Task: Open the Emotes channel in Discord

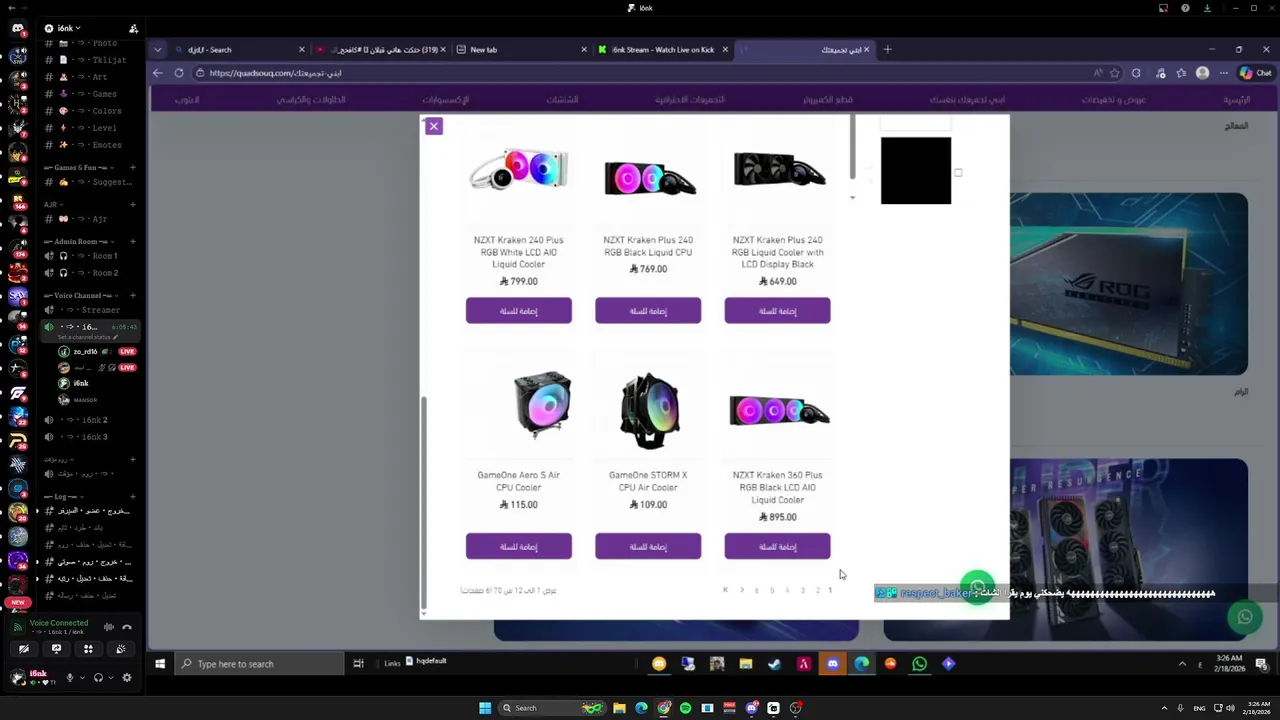Action: 91,145
